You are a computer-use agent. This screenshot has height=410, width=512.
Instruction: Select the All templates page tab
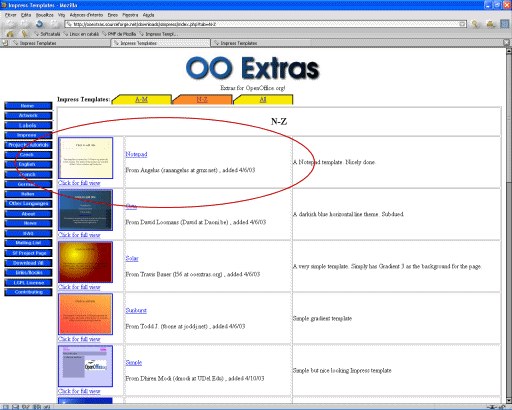pyautogui.click(x=263, y=99)
